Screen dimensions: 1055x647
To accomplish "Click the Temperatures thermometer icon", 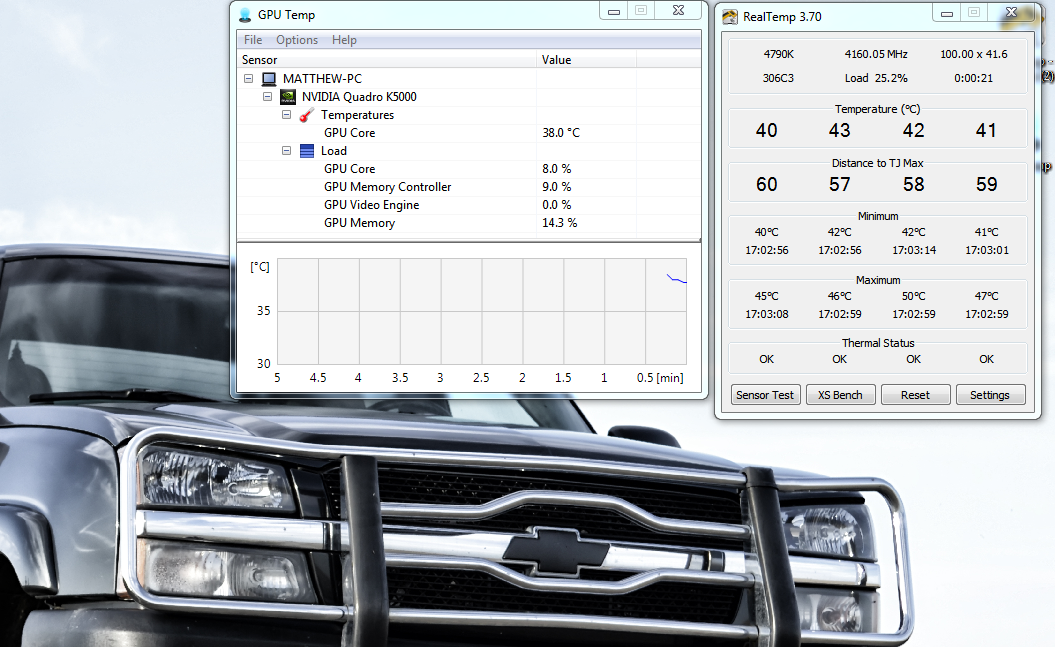I will (307, 115).
